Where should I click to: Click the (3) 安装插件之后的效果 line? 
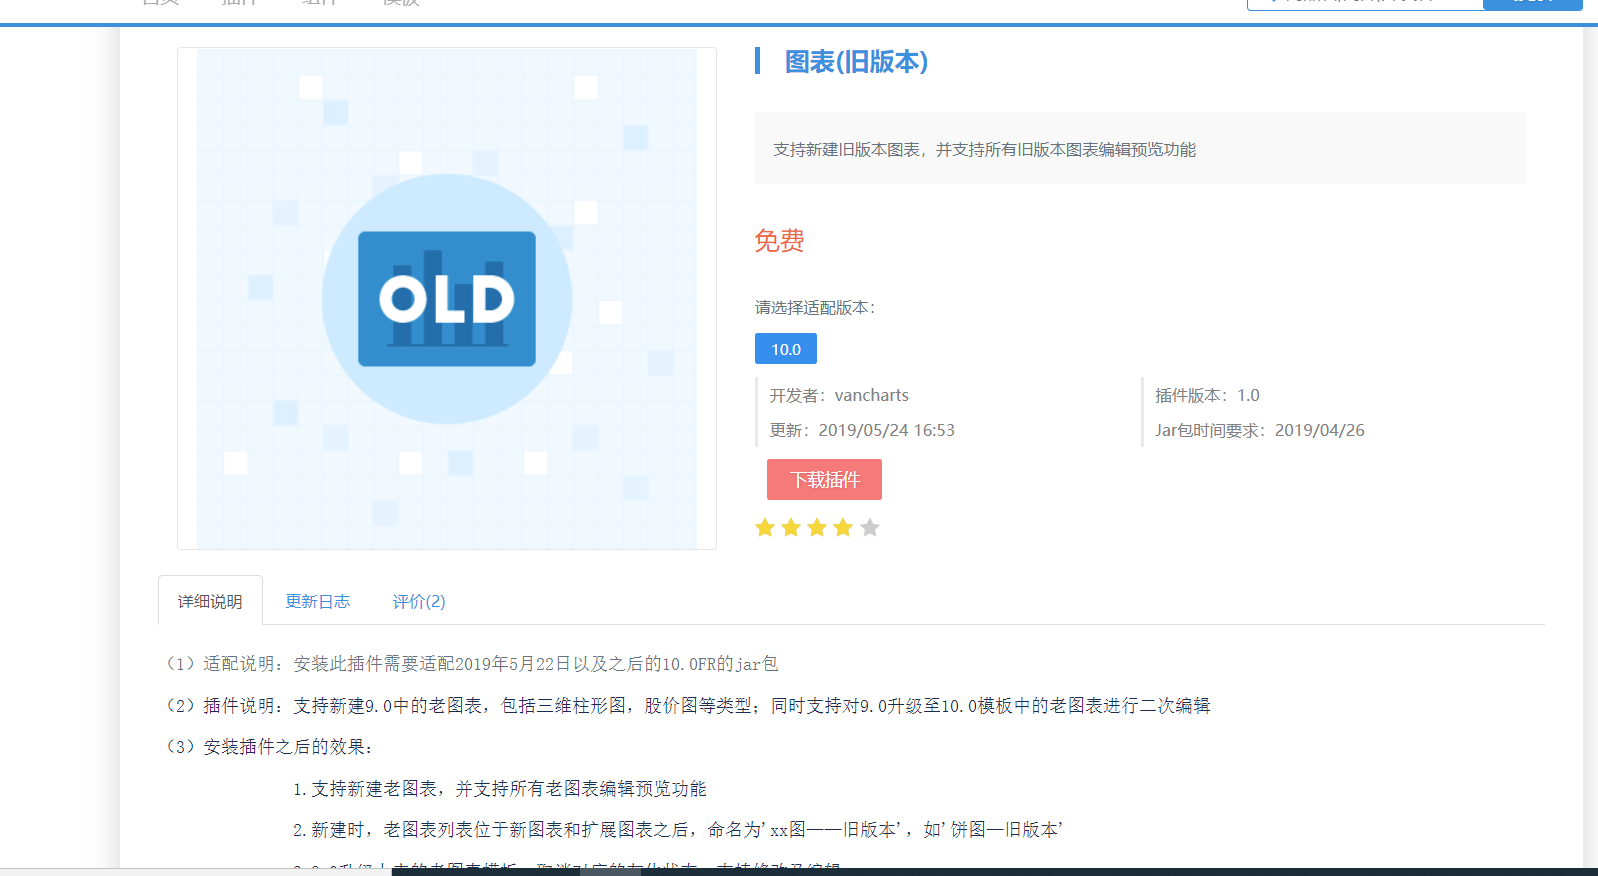(x=270, y=746)
